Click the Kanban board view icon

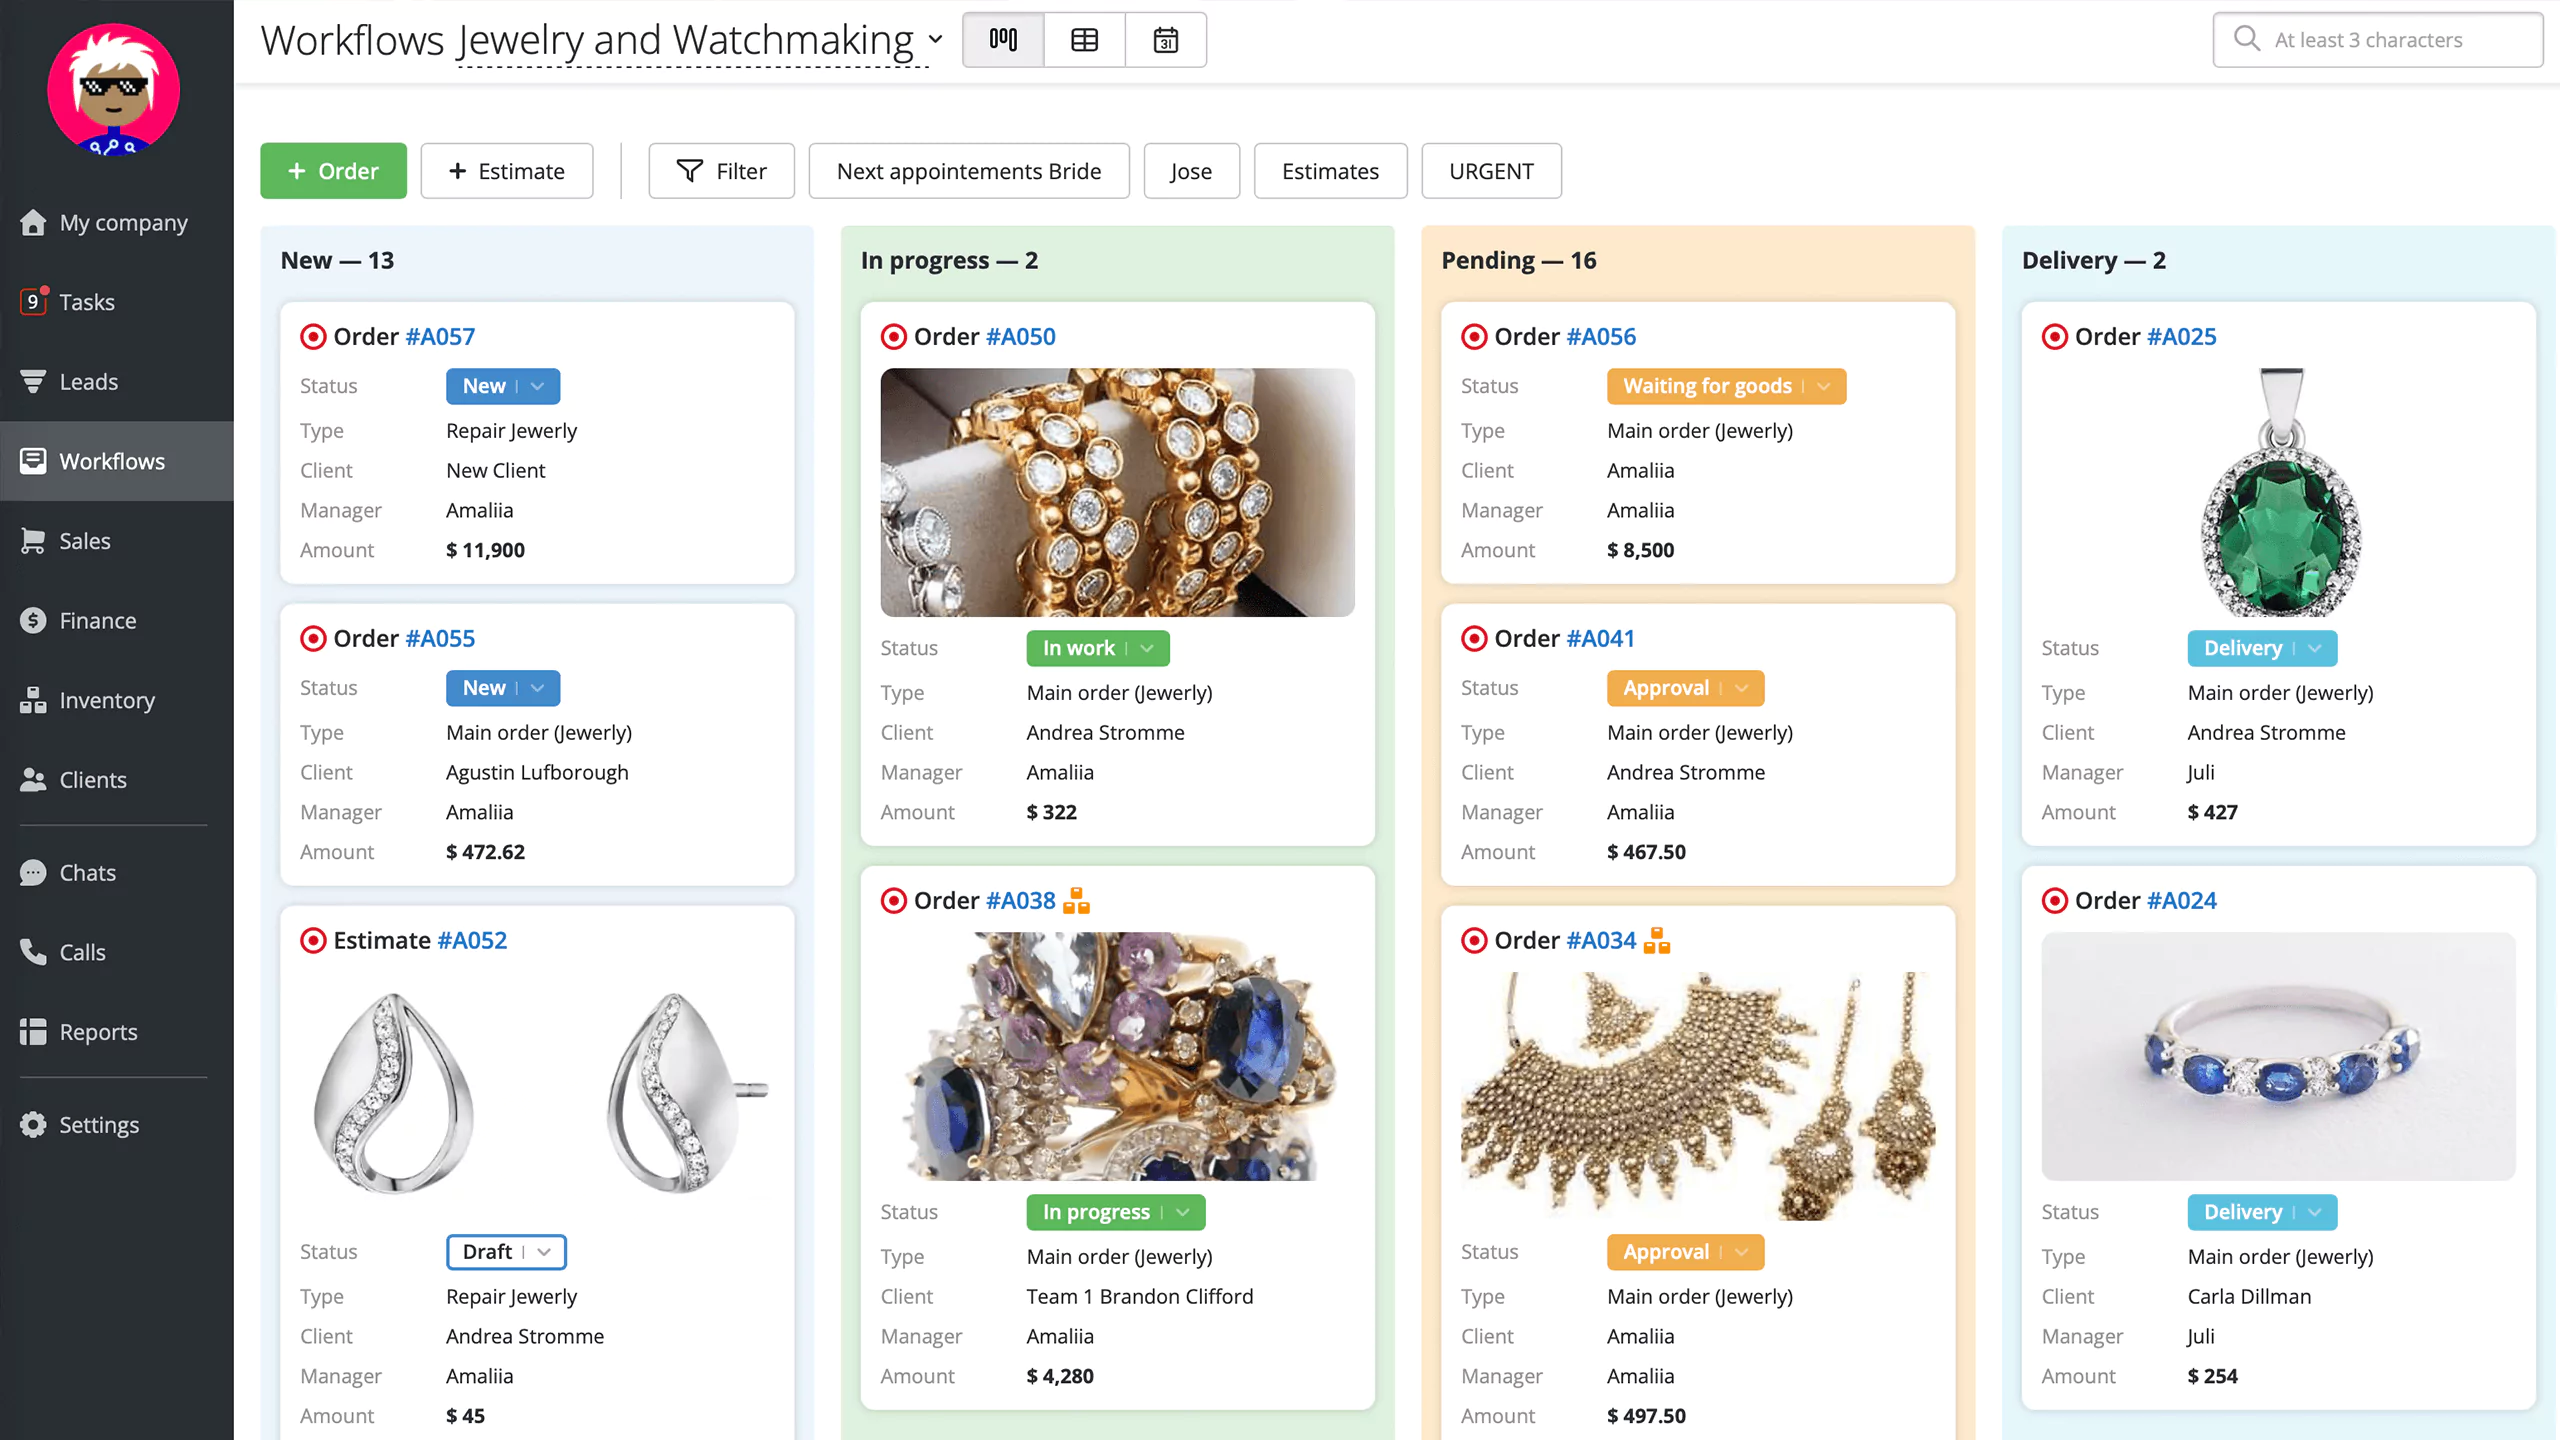(1002, 39)
